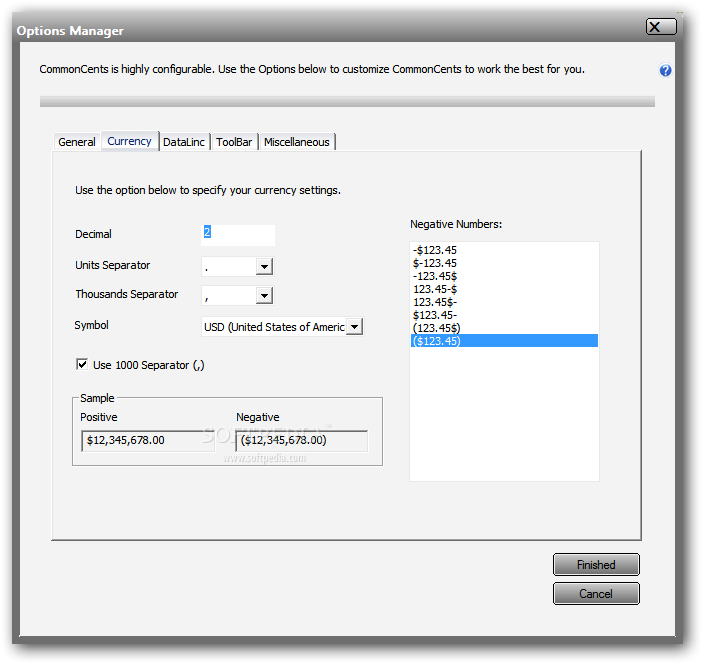Select negative format $-123.45

[x=504, y=263]
